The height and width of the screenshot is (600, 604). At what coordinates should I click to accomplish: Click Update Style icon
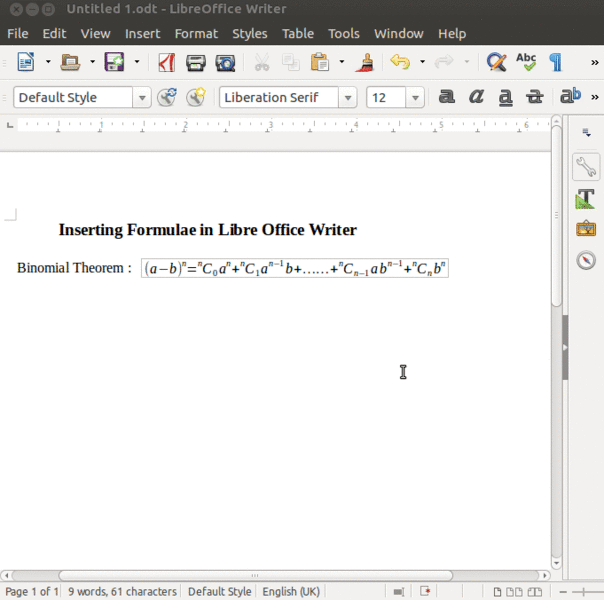click(x=167, y=97)
